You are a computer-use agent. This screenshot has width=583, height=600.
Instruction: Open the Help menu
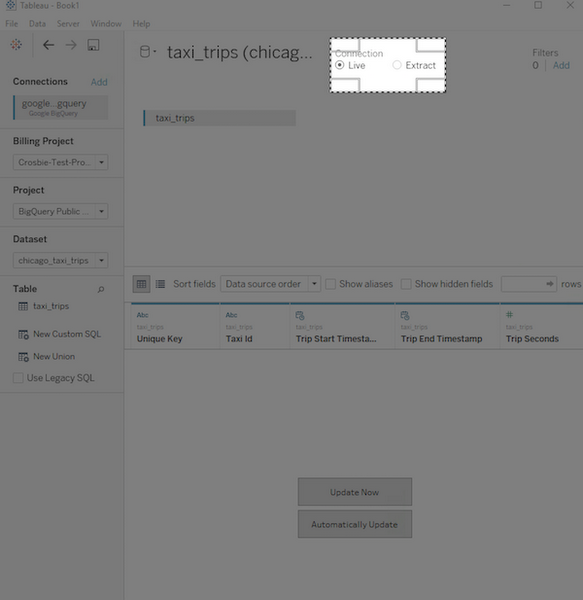click(141, 24)
